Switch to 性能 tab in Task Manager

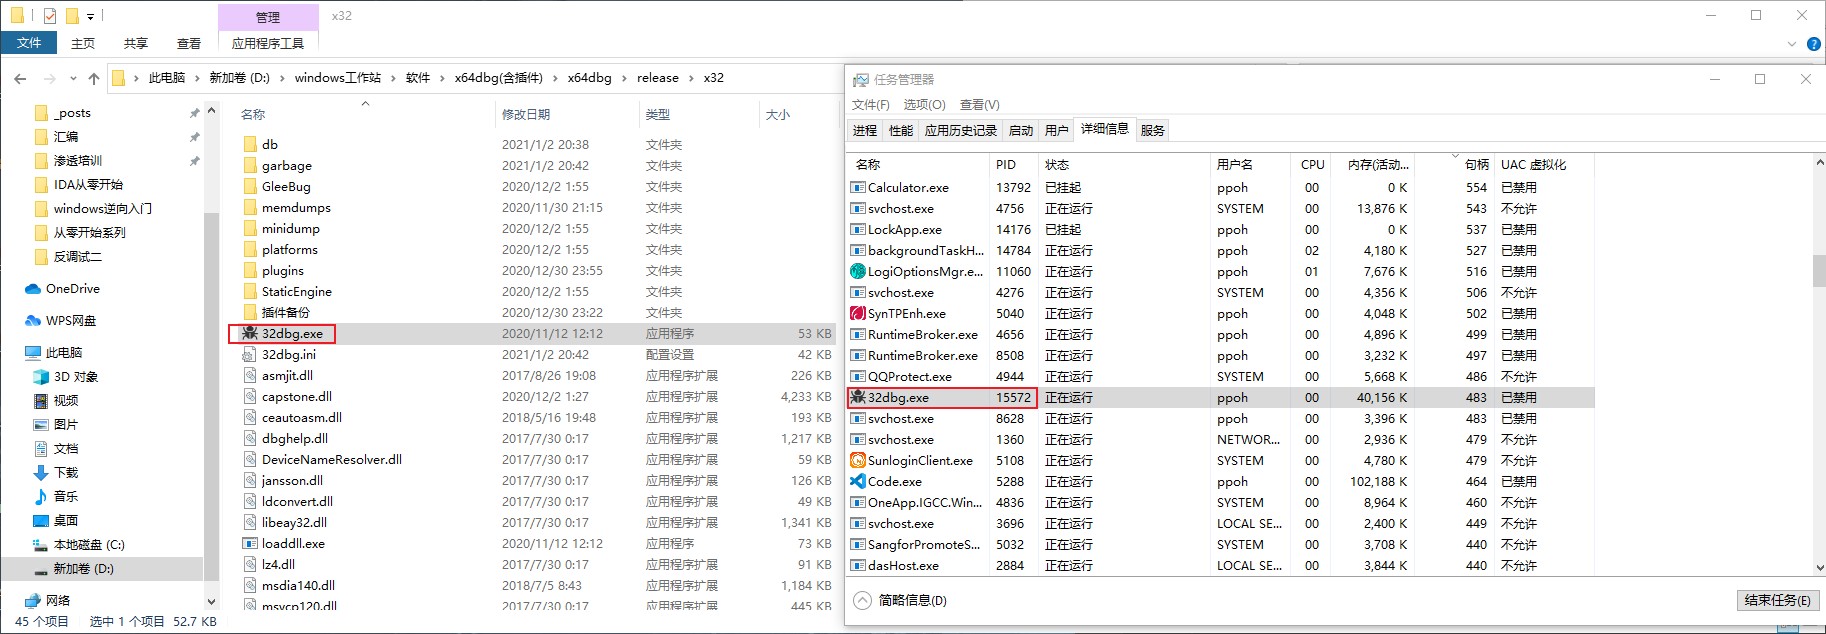pos(901,130)
